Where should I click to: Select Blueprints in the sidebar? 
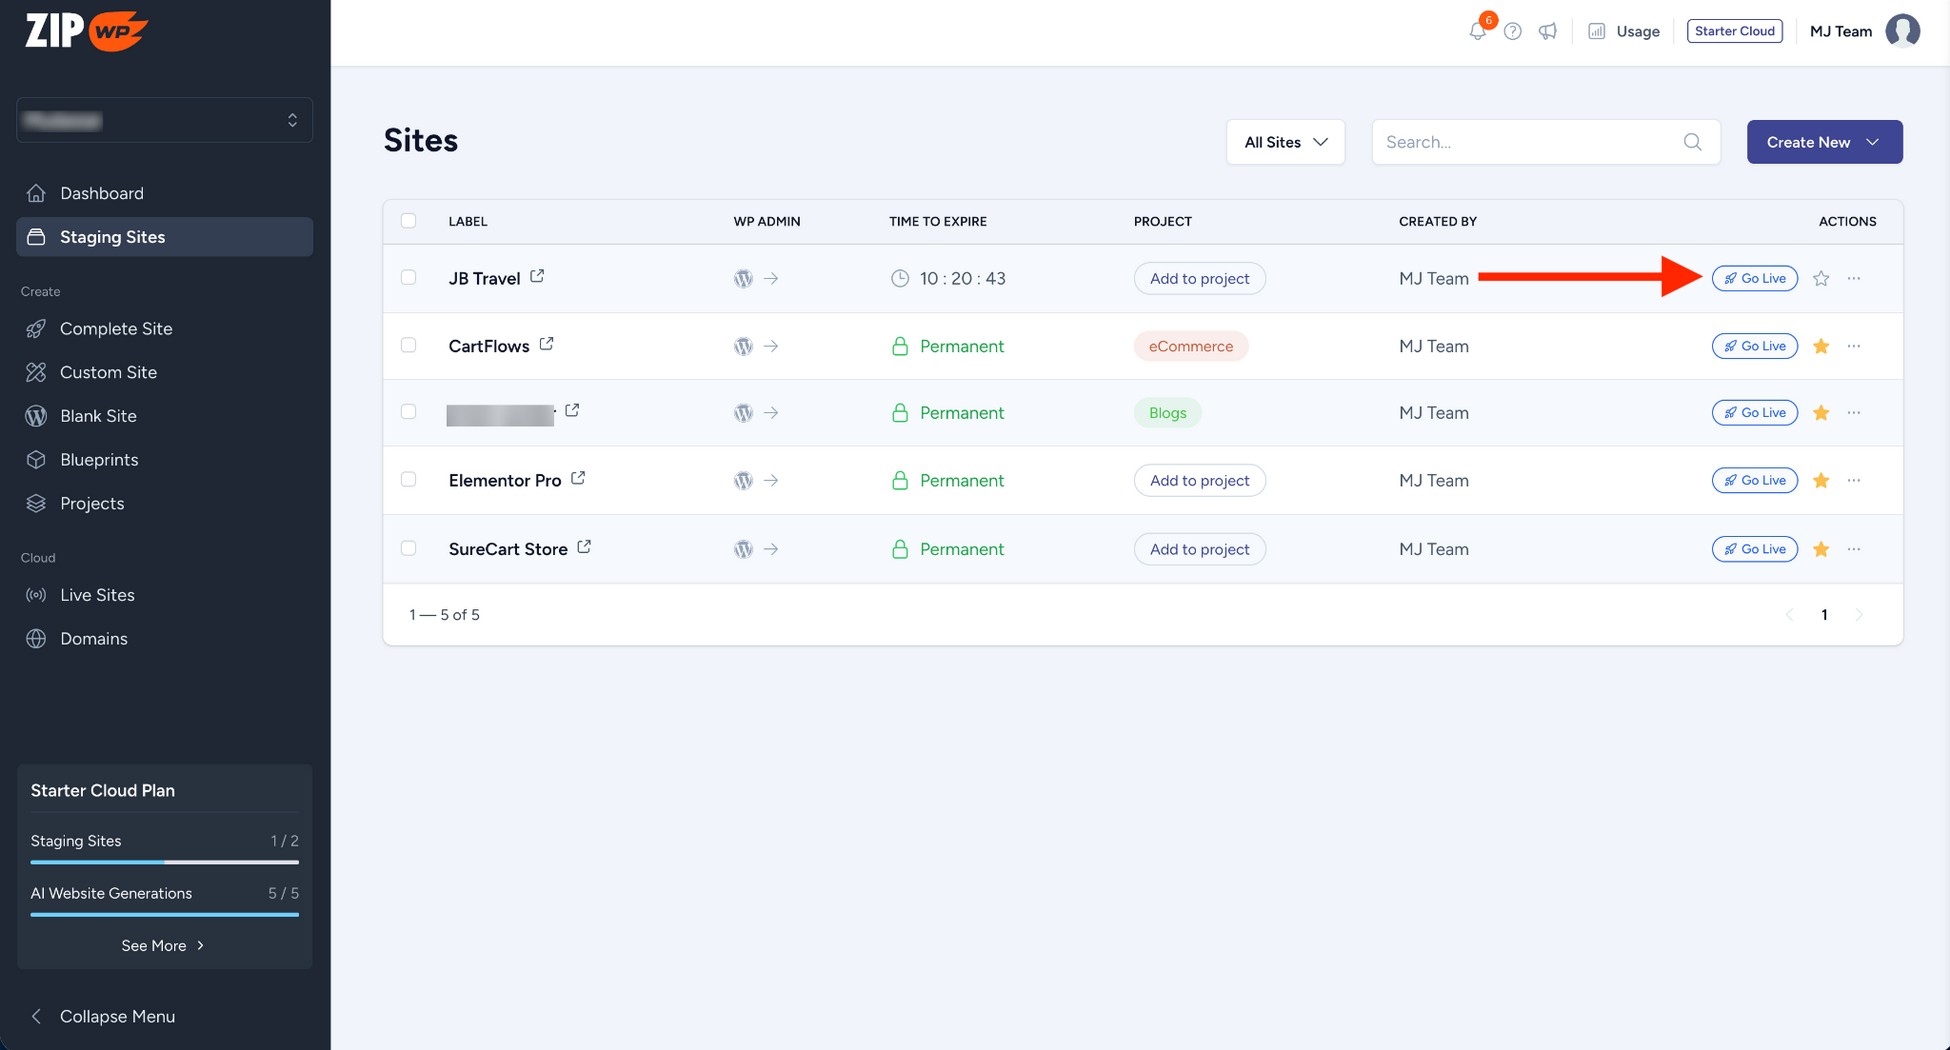(99, 459)
